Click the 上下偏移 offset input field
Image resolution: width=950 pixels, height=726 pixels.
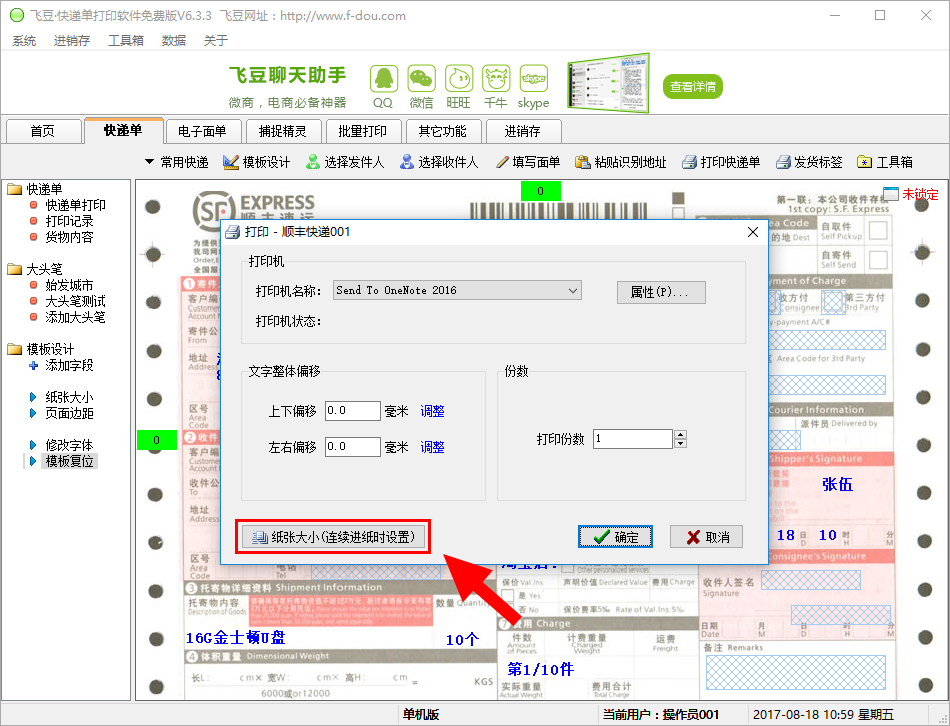[353, 411]
